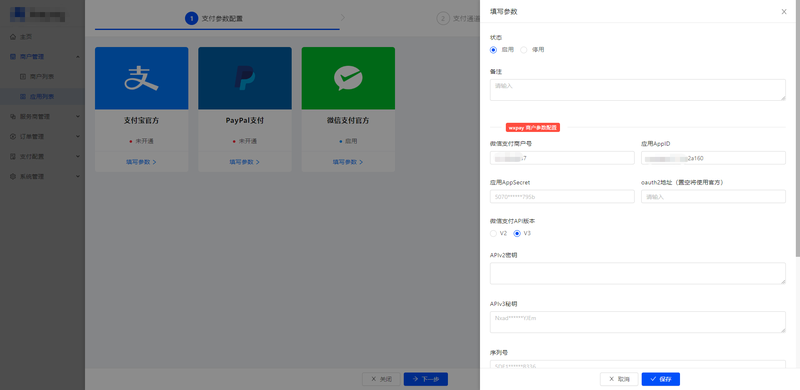Viewport: 800px width, 390px height.
Task: Click the 保存 save button
Action: coord(661,379)
